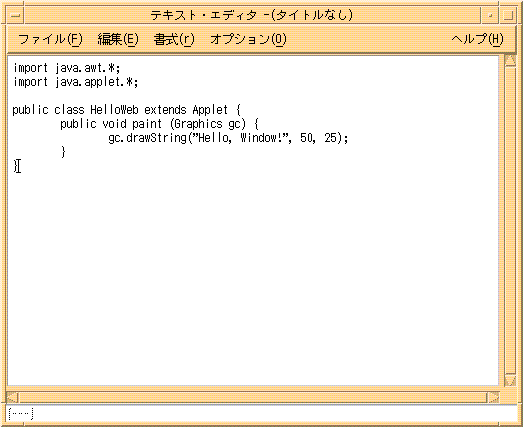Click the maximize window button

[x=508, y=15]
